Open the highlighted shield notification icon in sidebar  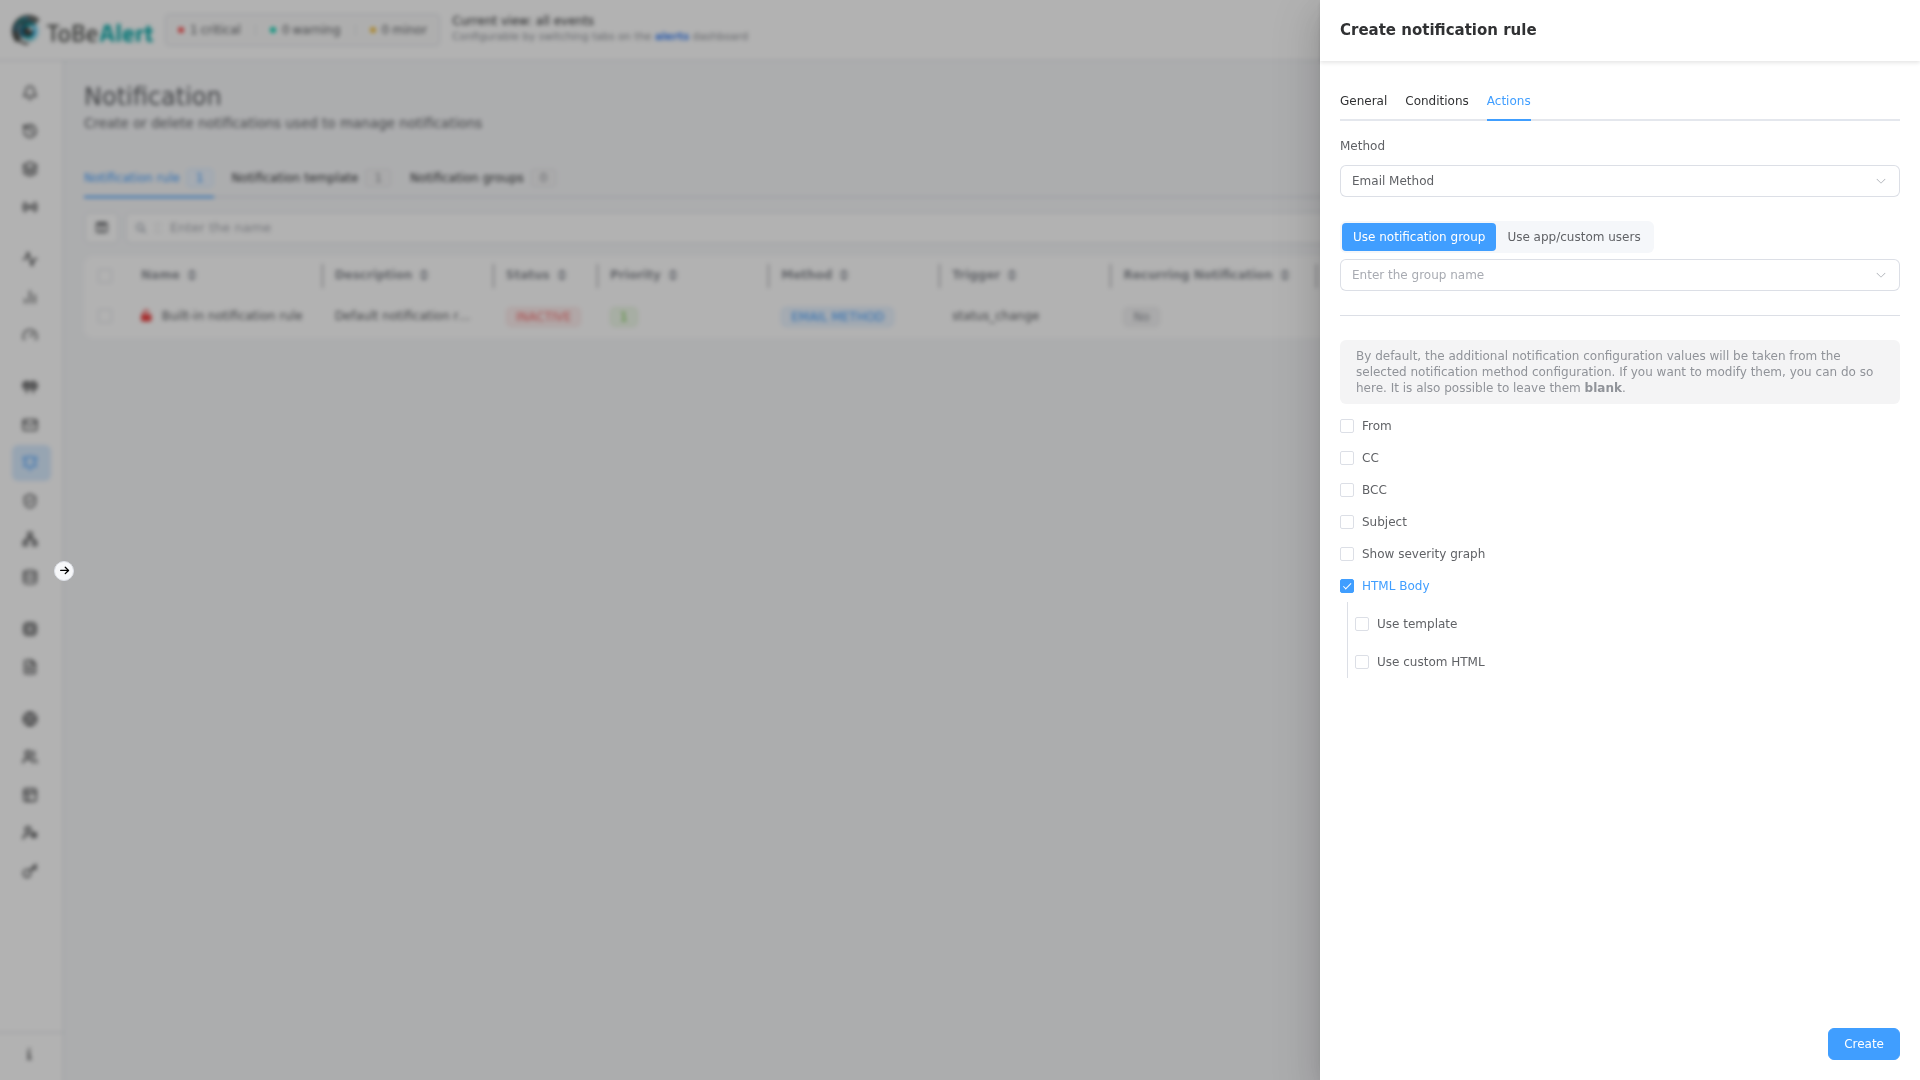pos(30,463)
